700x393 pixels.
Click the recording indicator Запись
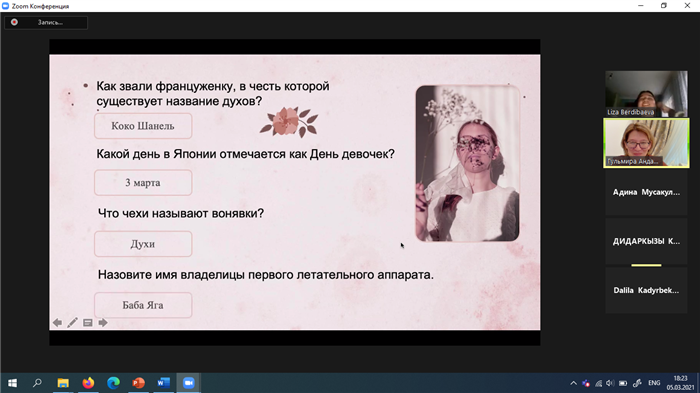point(46,22)
